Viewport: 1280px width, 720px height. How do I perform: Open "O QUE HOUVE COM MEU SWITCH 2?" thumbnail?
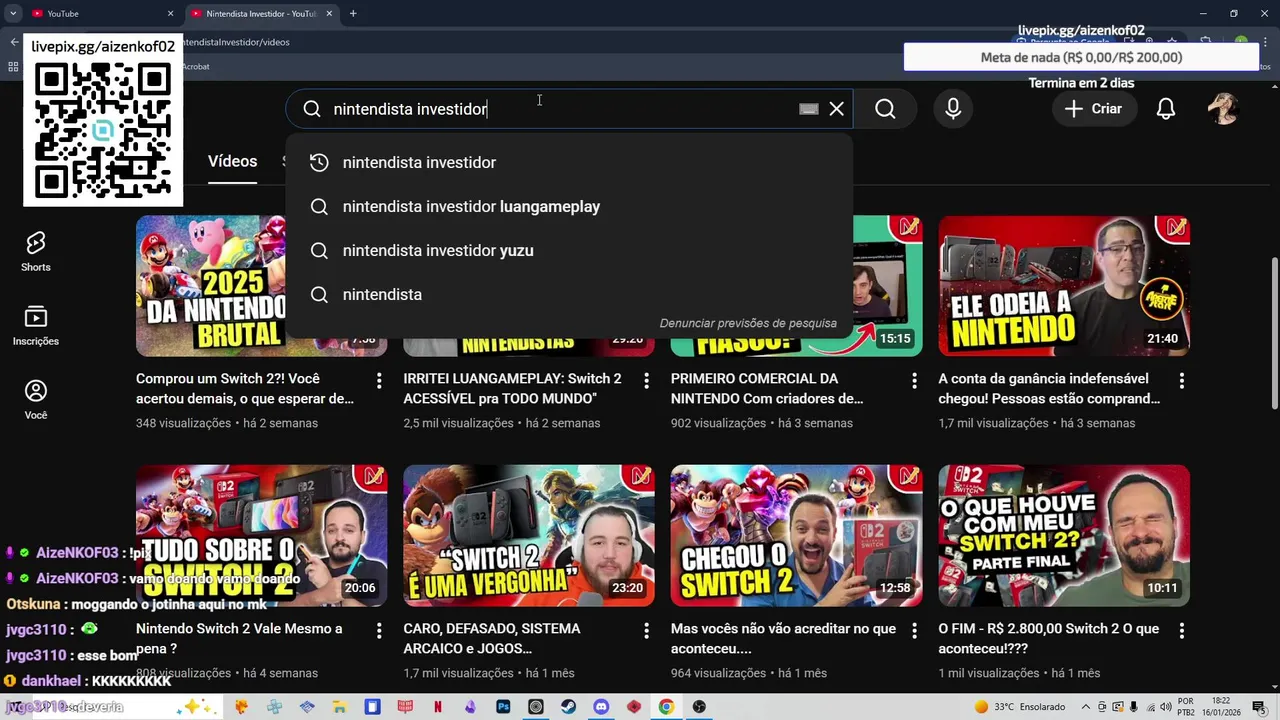(1064, 536)
